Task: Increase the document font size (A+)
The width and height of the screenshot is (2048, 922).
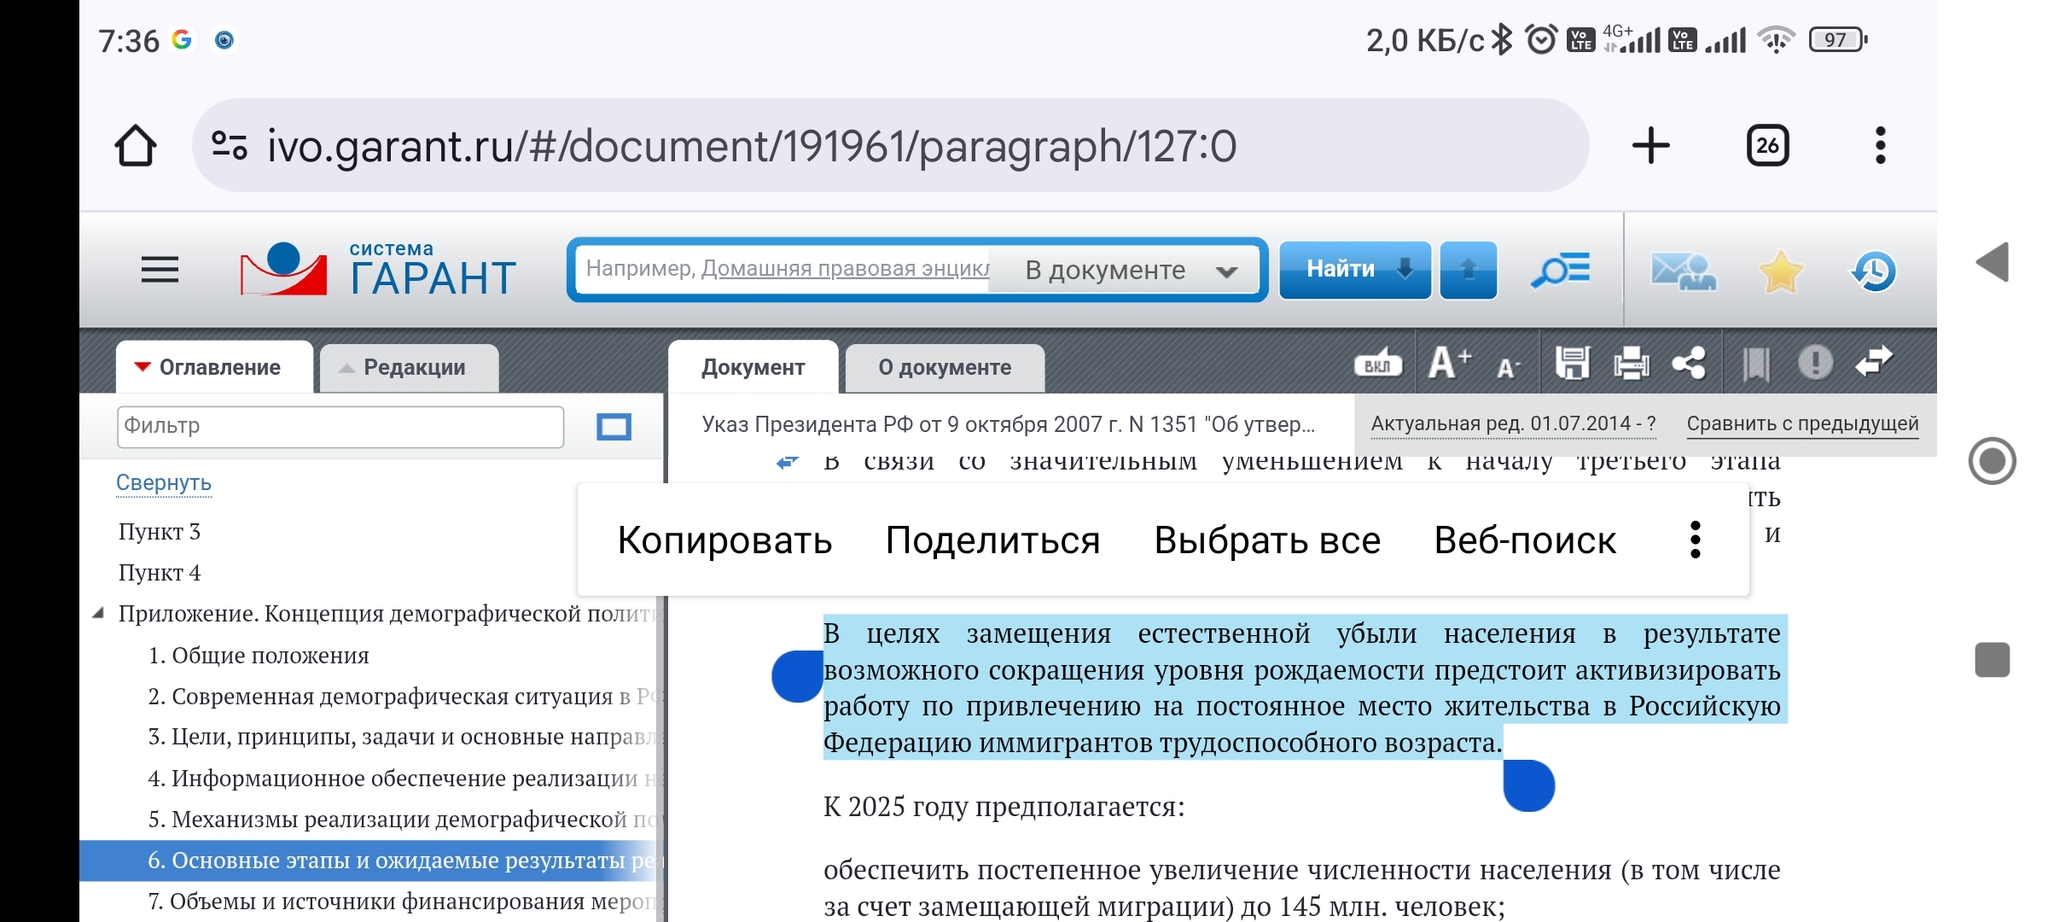Action: tap(1449, 364)
